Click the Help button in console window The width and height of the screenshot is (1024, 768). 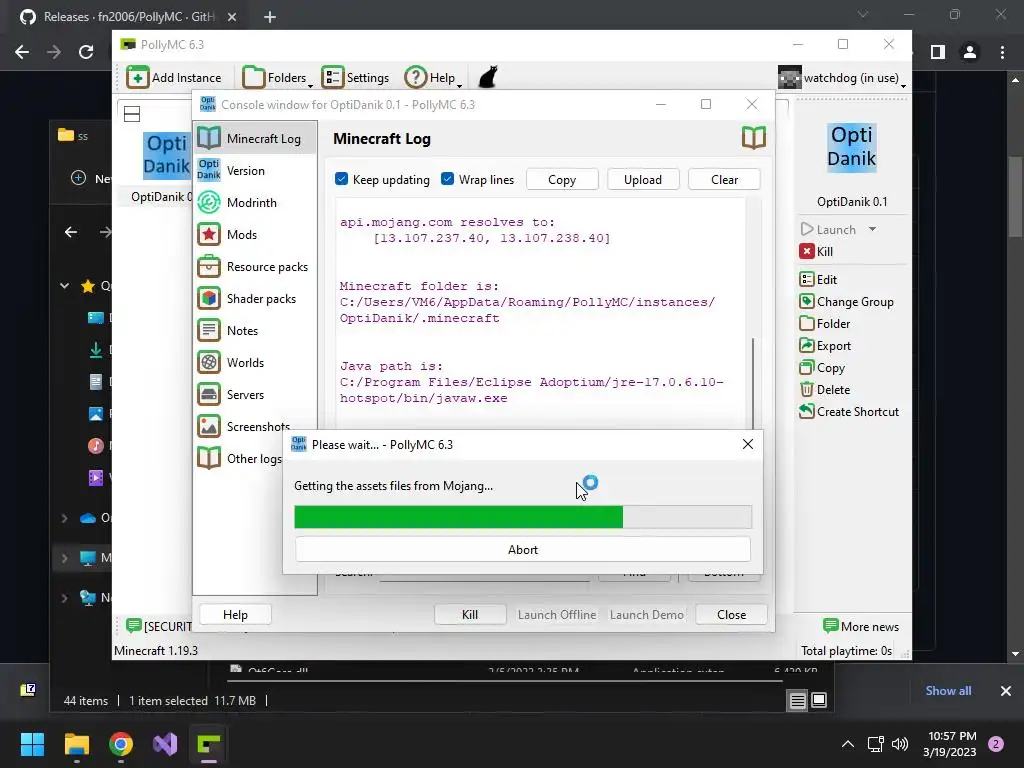point(235,615)
